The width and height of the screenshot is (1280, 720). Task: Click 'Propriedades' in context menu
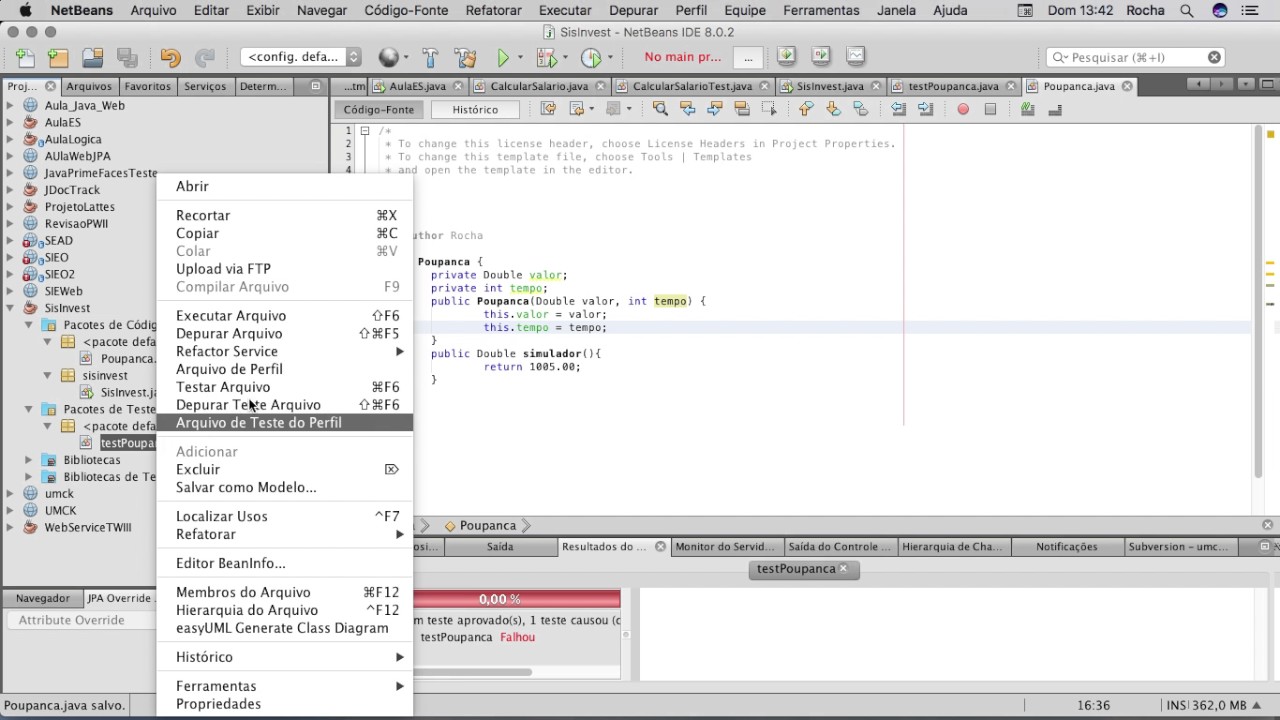[285, 704]
